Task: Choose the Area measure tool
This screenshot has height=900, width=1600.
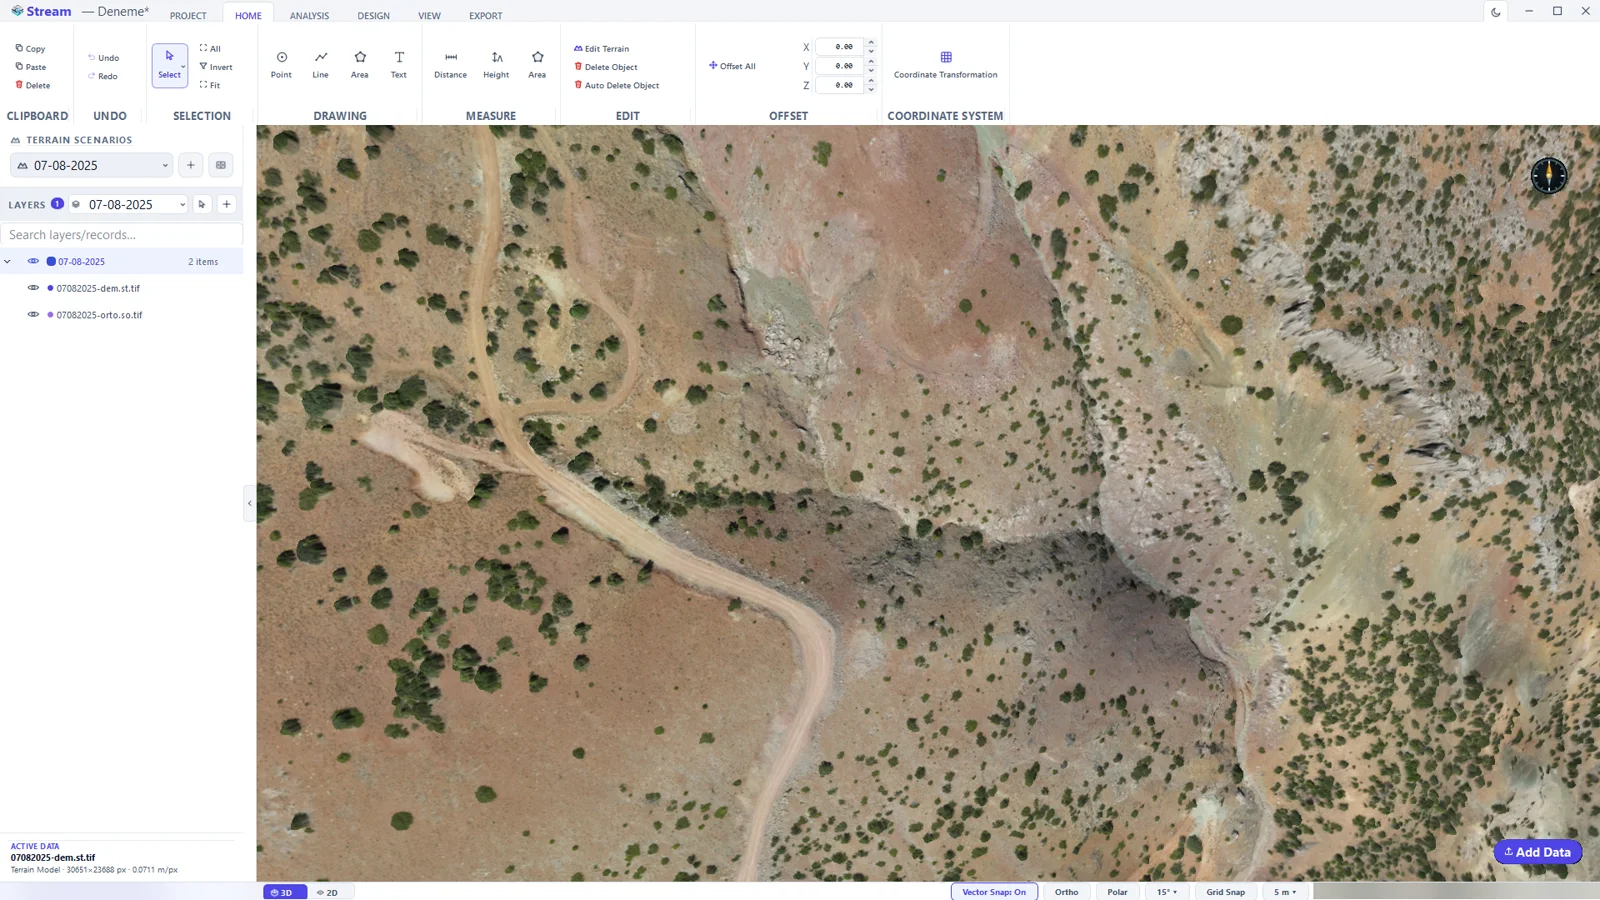Action: click(537, 65)
